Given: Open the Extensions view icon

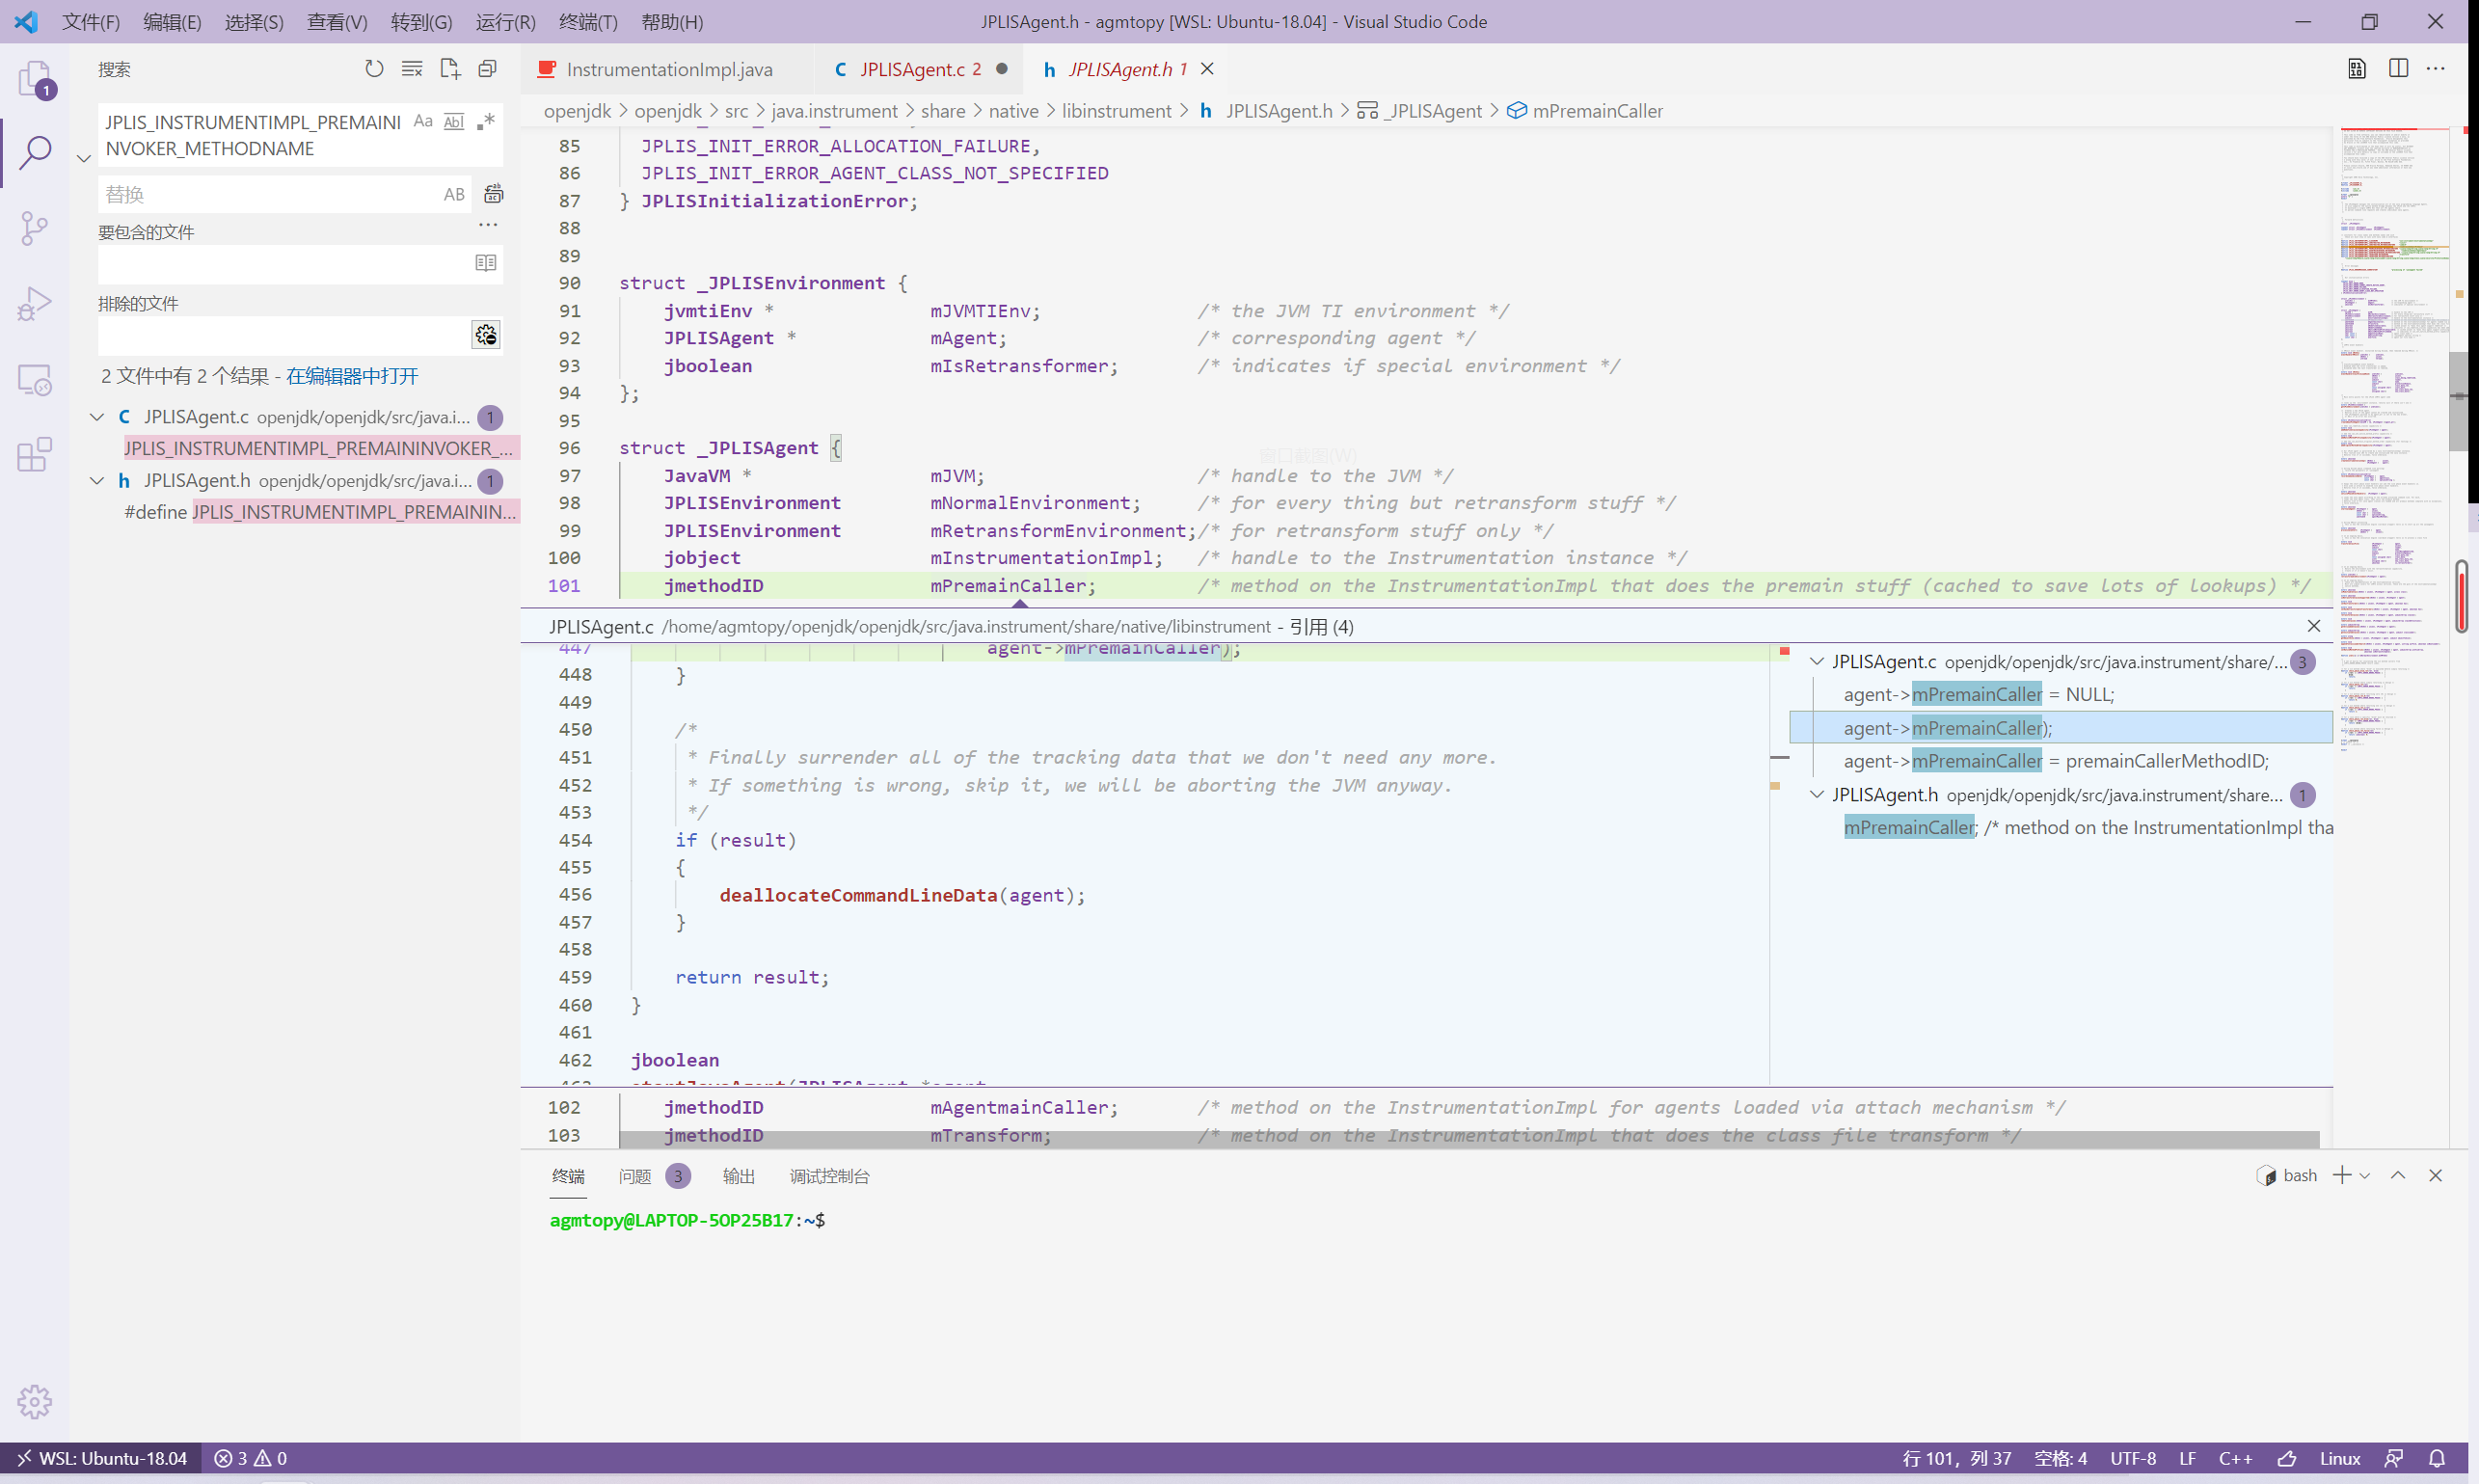Looking at the screenshot, I should click(x=34, y=455).
